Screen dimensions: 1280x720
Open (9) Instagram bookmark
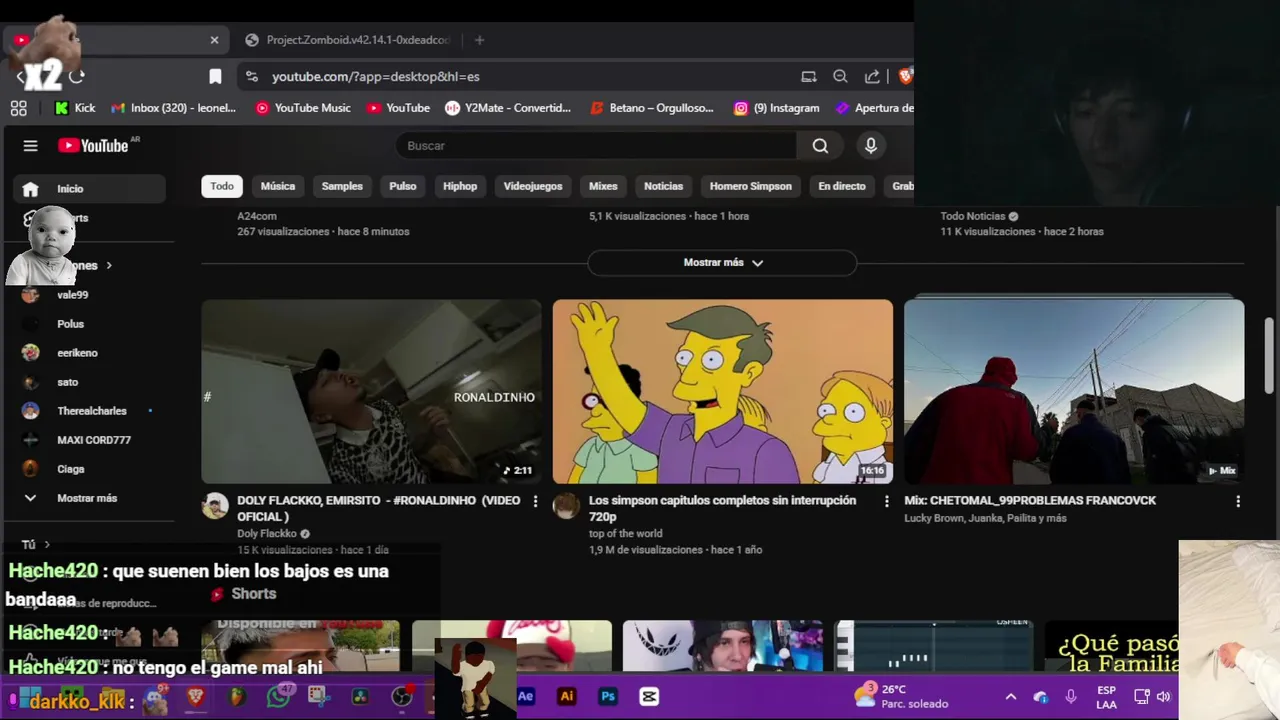(777, 108)
